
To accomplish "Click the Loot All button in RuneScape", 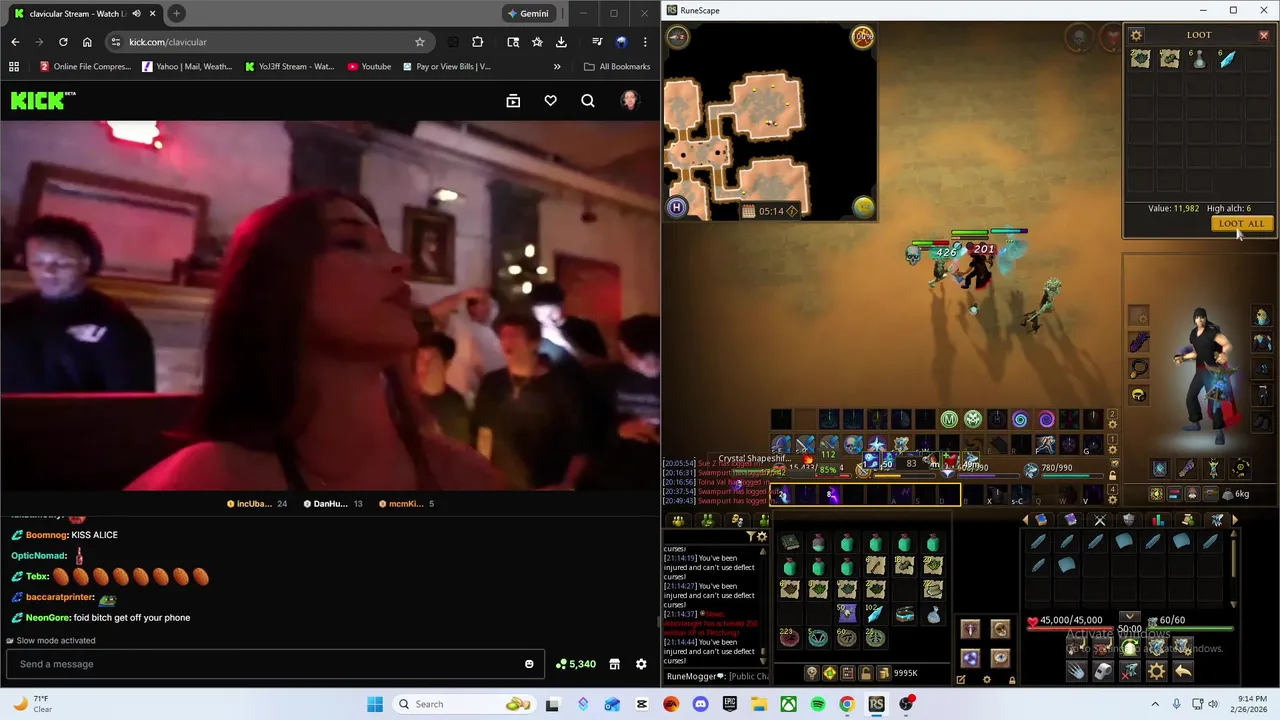I will pyautogui.click(x=1241, y=223).
